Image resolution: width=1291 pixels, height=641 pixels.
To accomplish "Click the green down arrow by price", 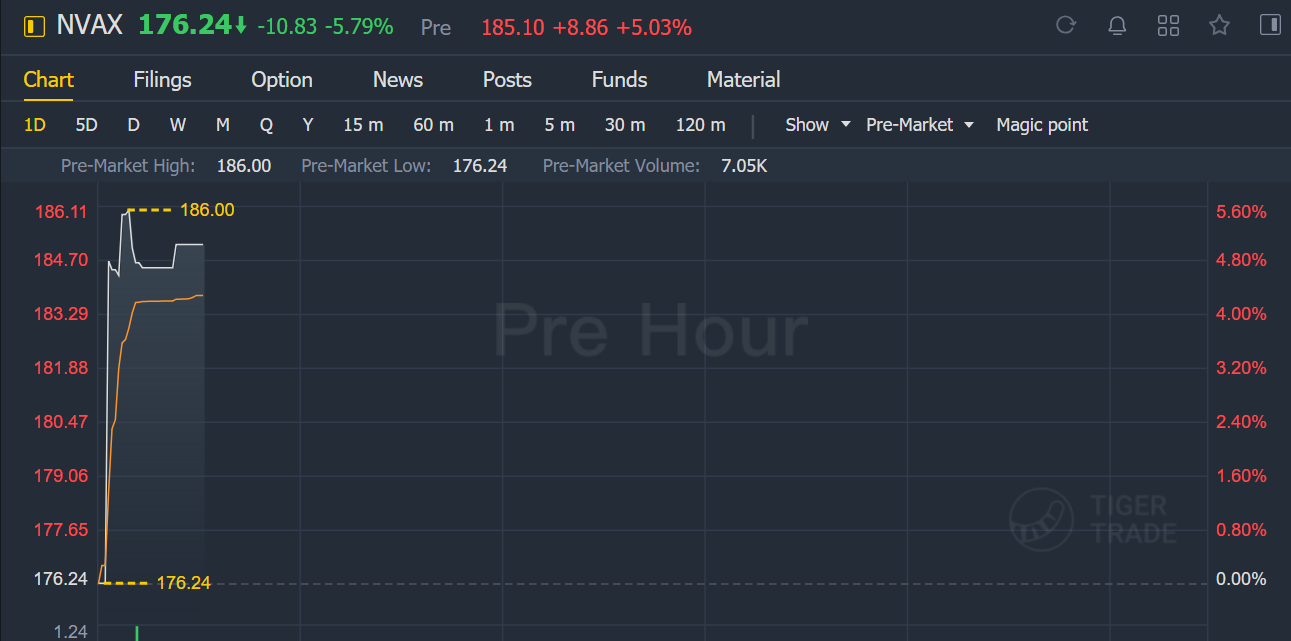I will (x=241, y=26).
